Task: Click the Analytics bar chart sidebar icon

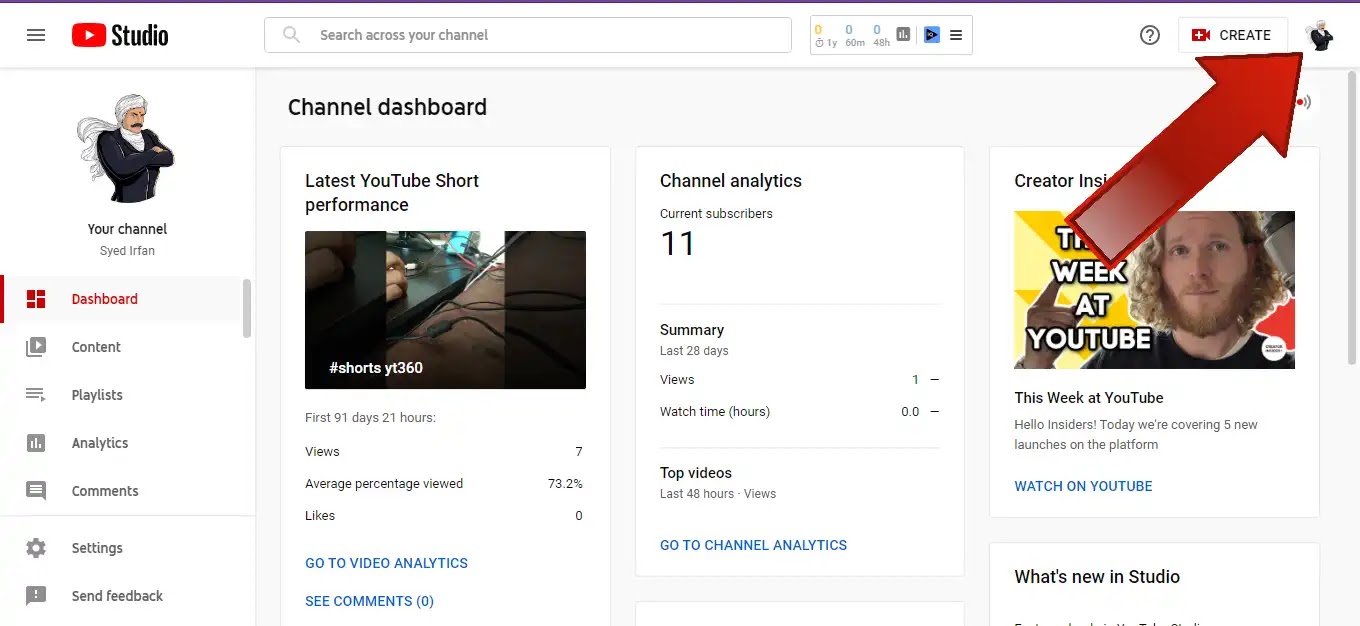Action: 36,443
